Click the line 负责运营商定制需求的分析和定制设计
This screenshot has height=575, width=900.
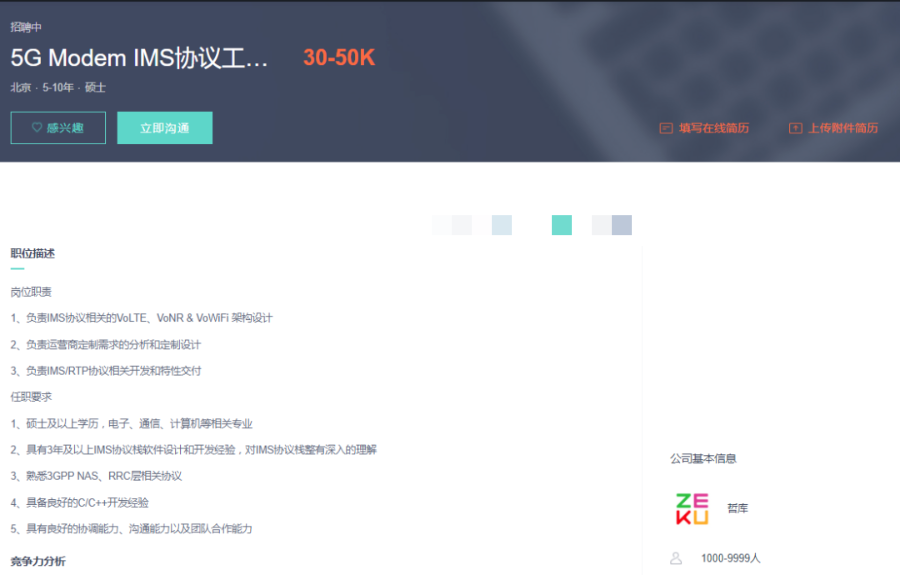tap(106, 344)
